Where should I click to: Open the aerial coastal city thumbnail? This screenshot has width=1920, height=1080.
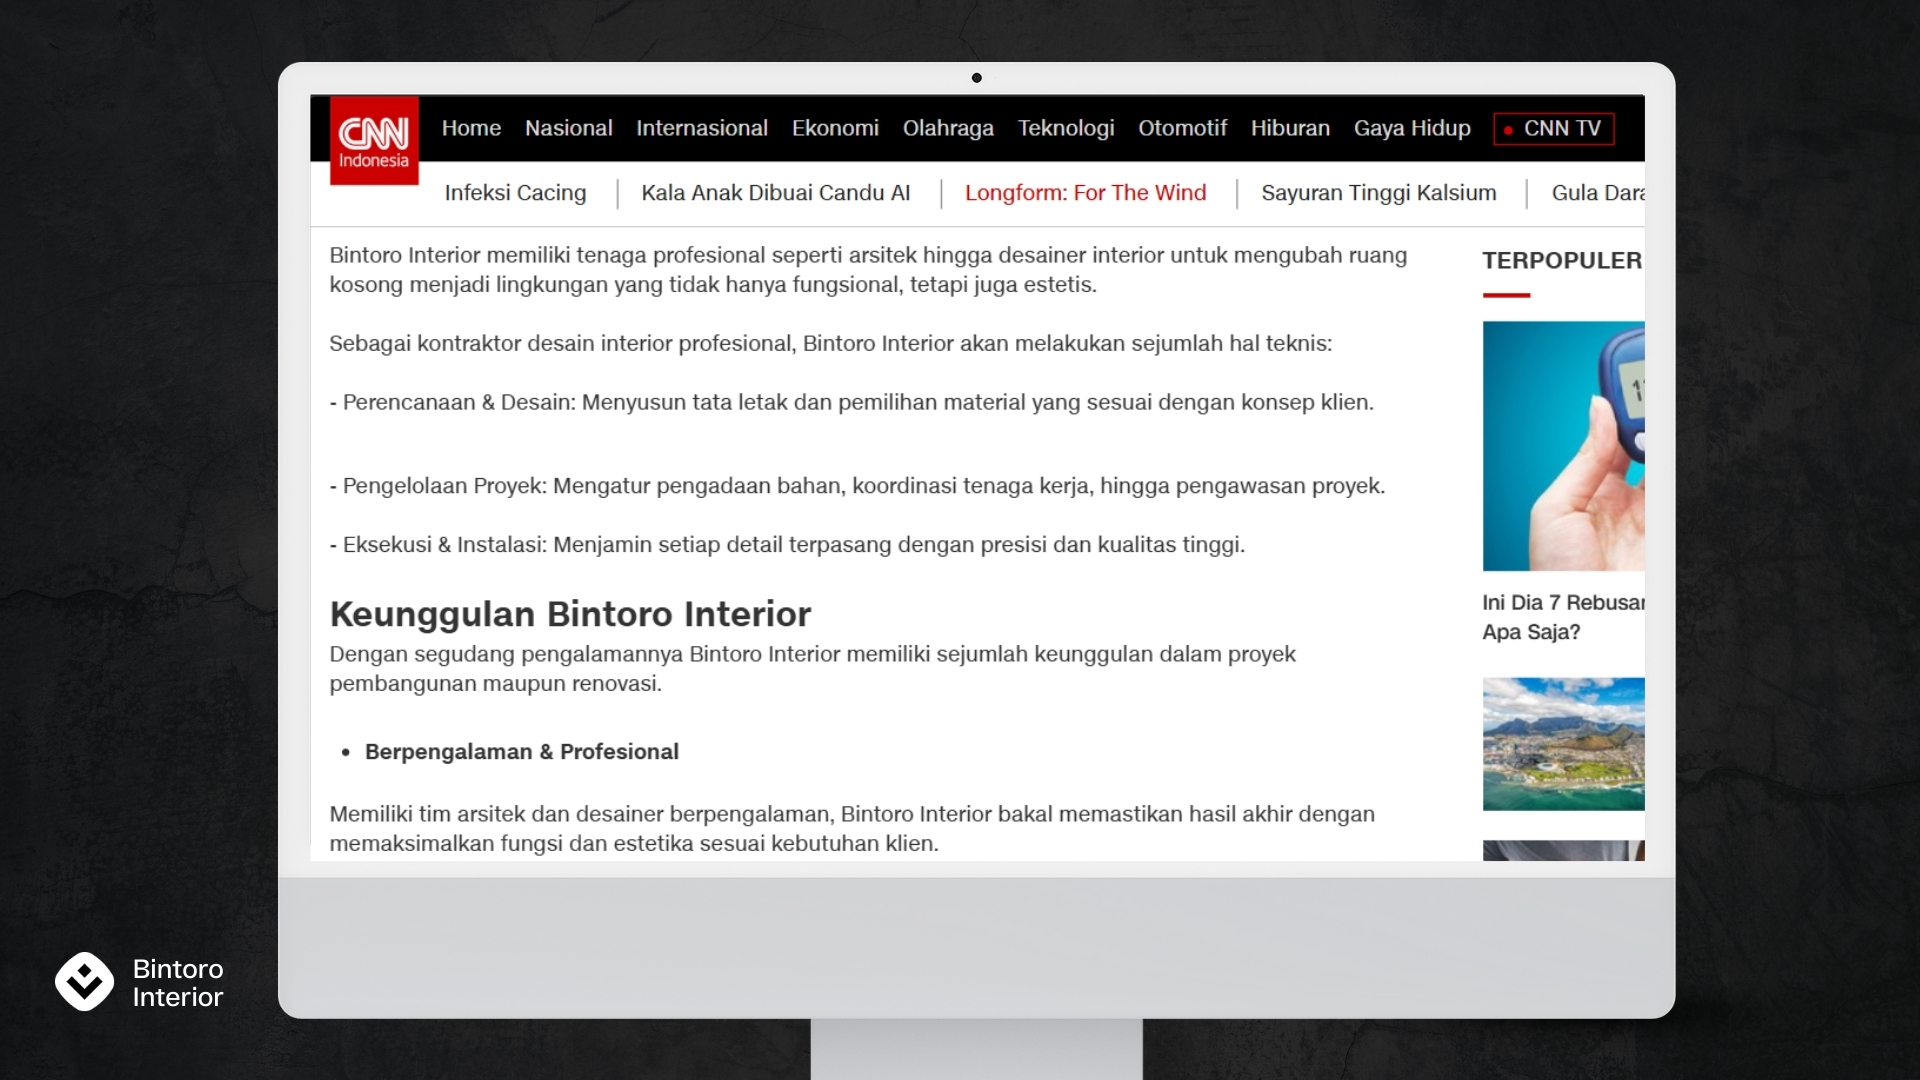pos(1562,744)
